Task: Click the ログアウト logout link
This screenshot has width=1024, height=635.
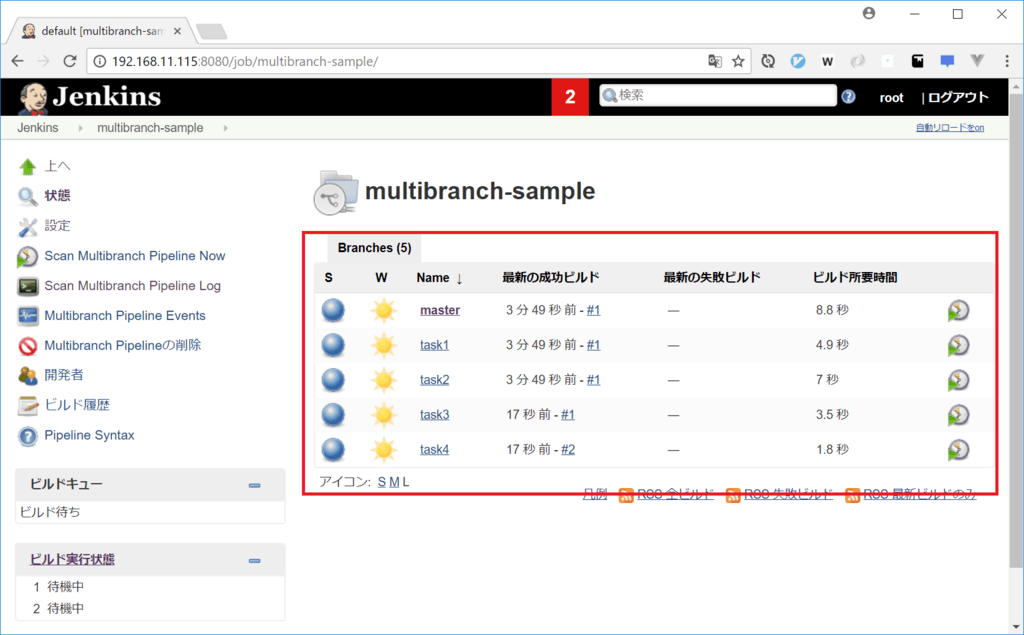Action: click(x=958, y=97)
